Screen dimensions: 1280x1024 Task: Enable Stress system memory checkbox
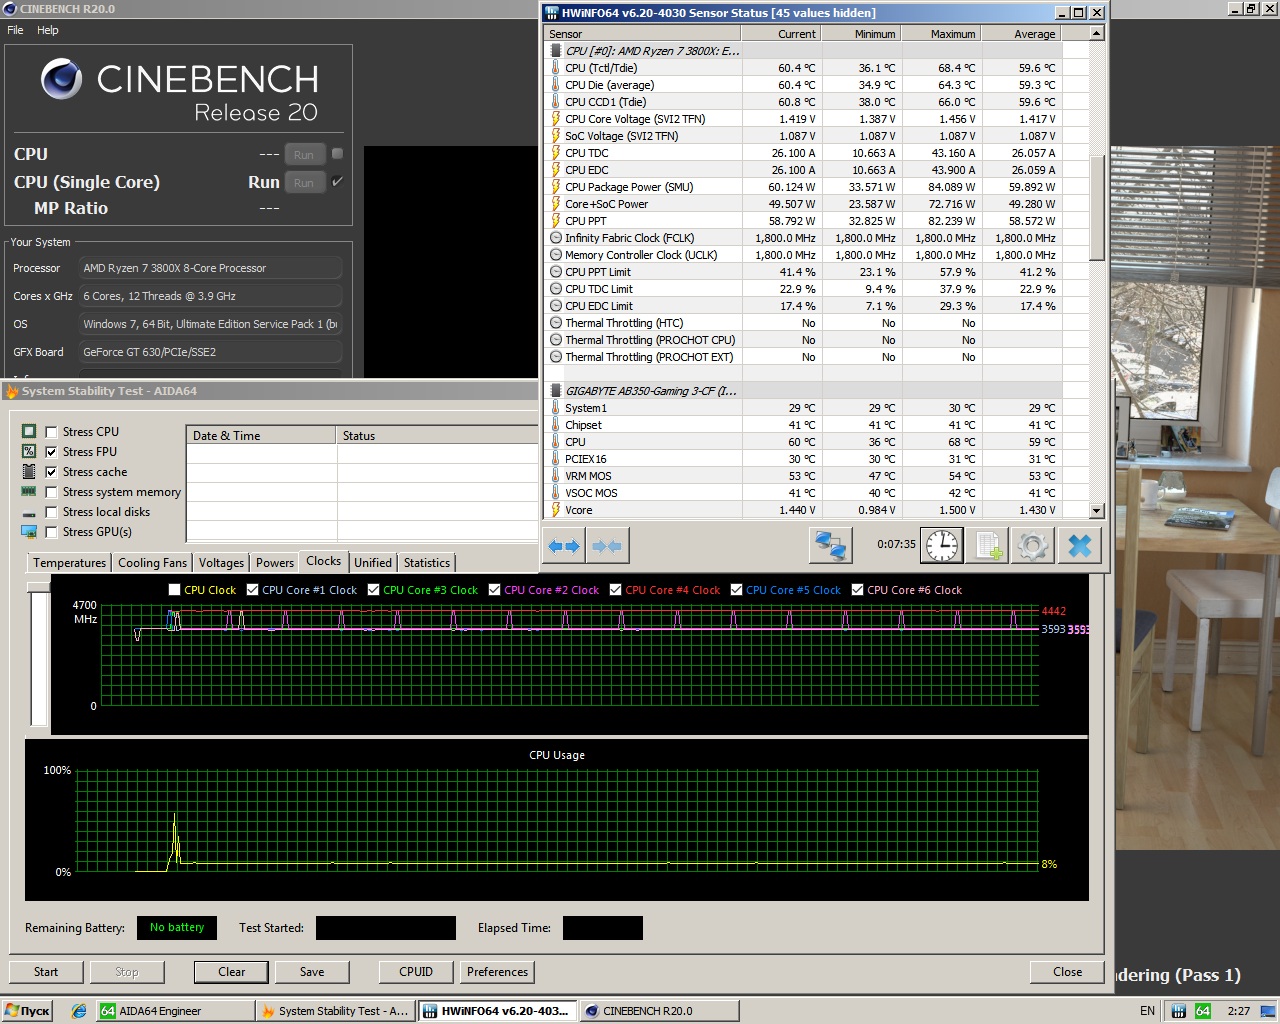pos(51,492)
